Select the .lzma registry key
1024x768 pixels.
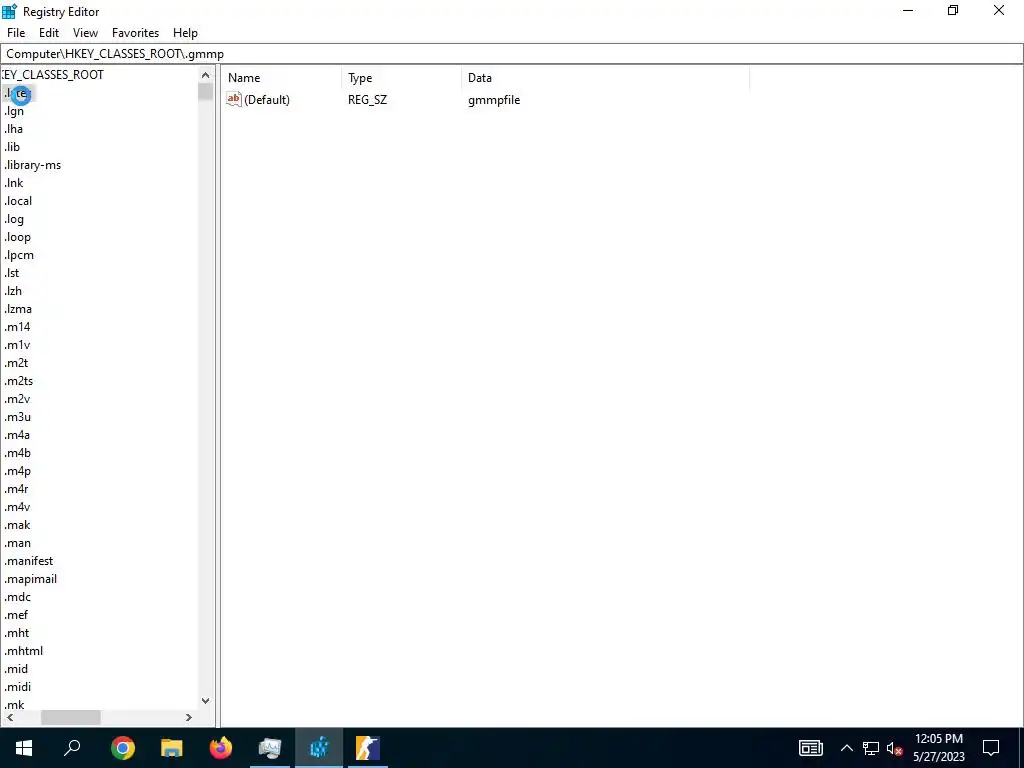click(18, 309)
